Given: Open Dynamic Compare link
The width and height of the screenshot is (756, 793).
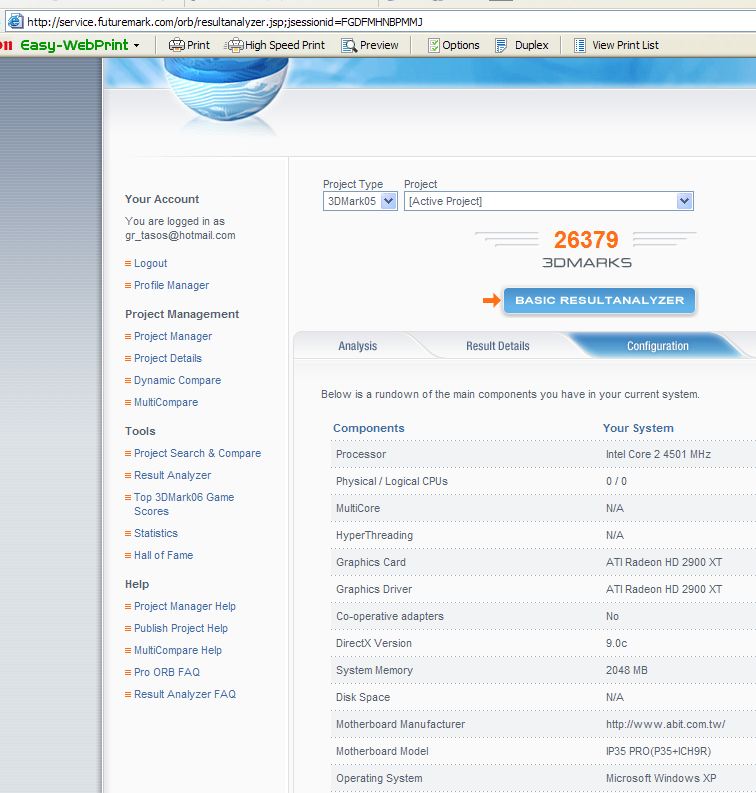Looking at the screenshot, I should [177, 380].
